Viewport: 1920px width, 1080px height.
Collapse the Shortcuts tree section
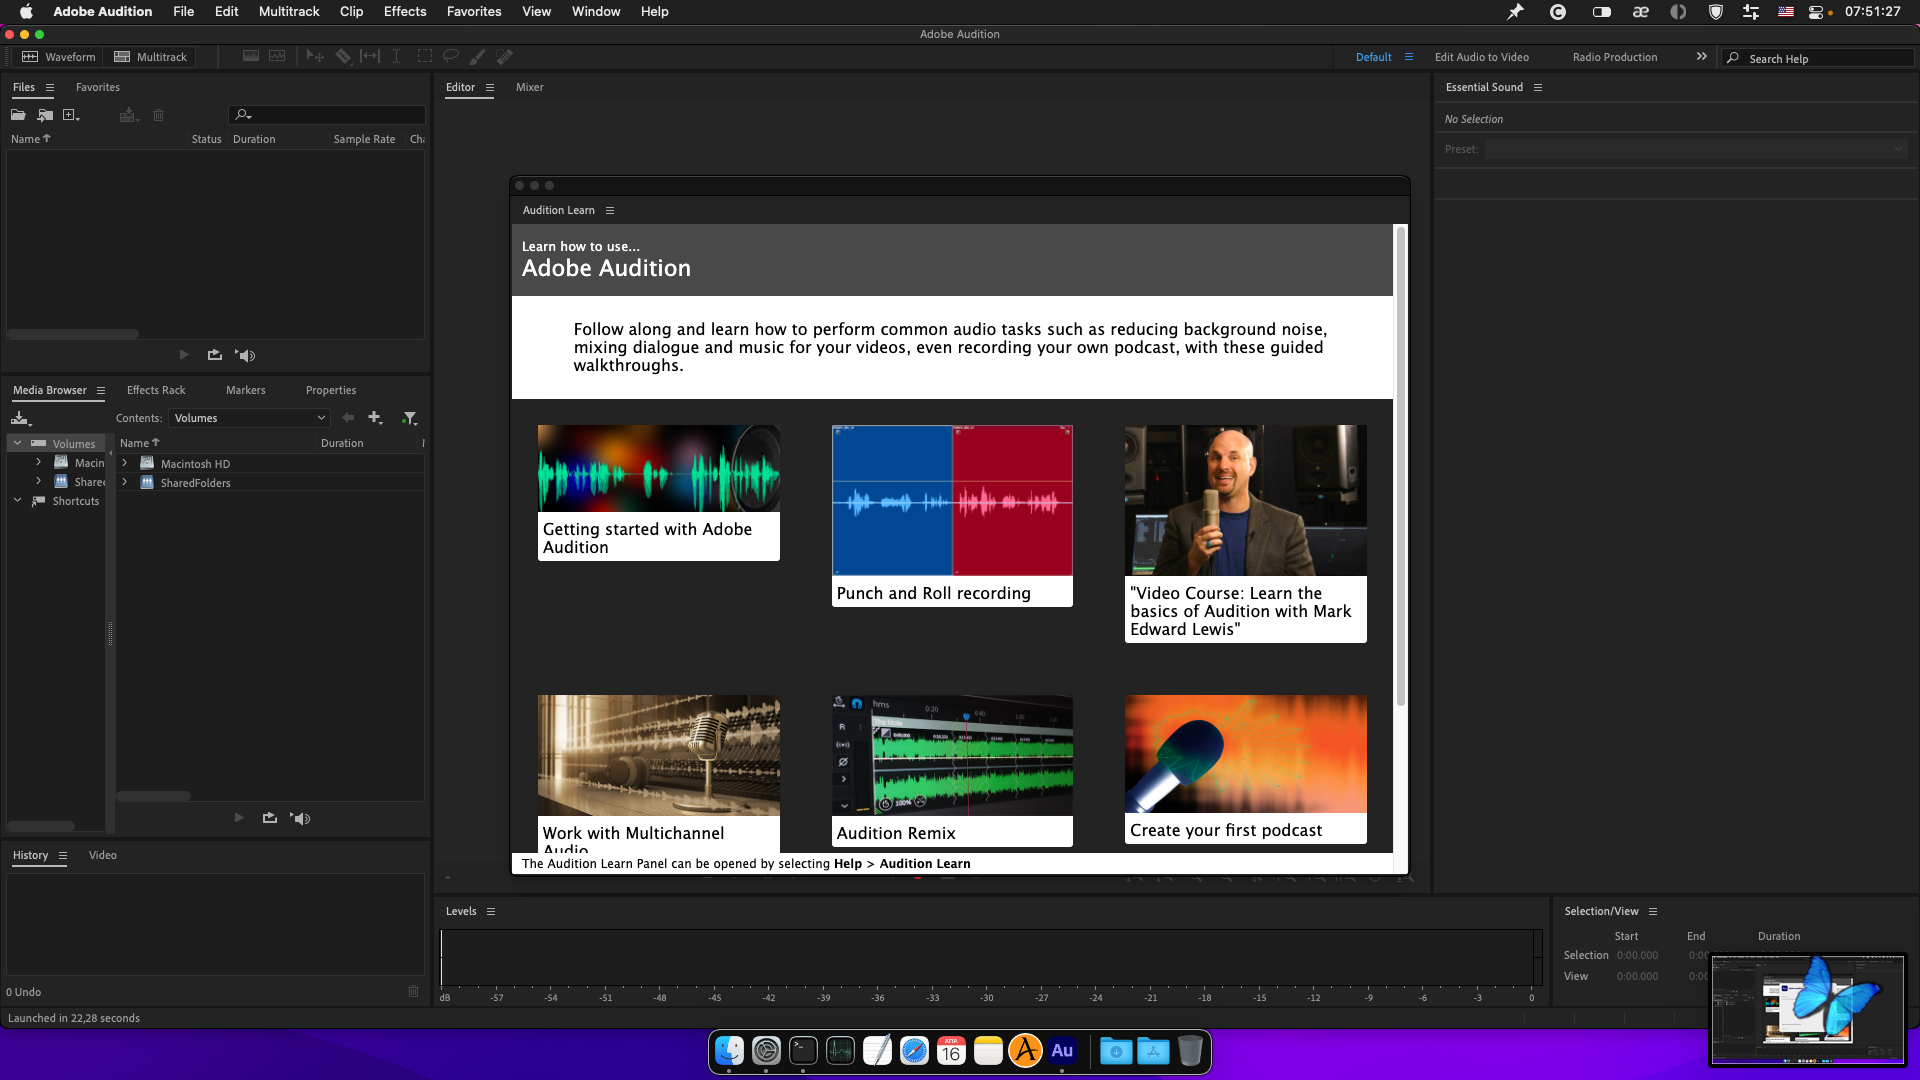pos(17,501)
